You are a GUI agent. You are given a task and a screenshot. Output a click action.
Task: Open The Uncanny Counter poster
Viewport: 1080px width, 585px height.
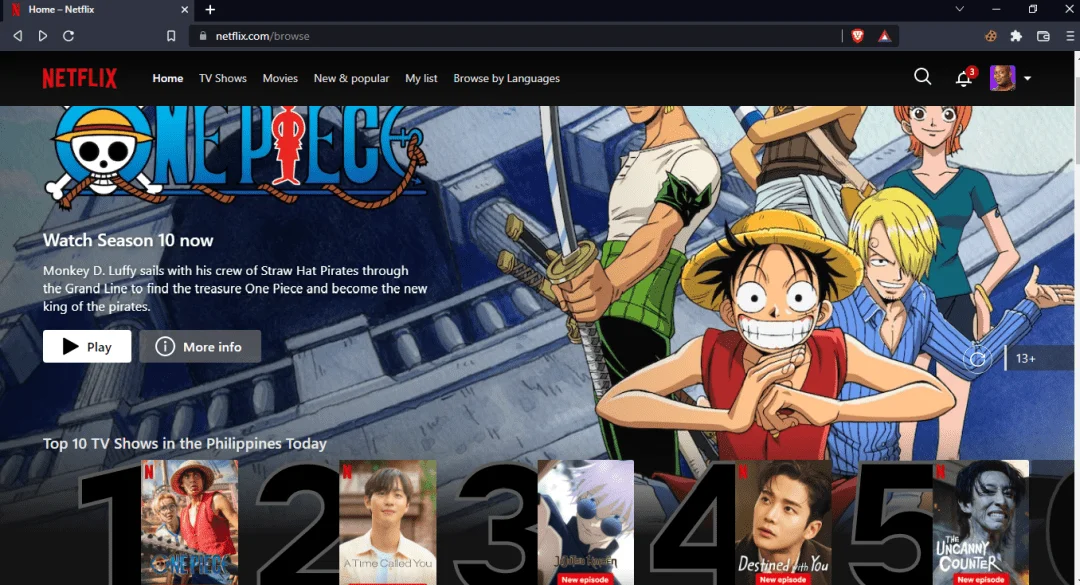click(x=981, y=522)
